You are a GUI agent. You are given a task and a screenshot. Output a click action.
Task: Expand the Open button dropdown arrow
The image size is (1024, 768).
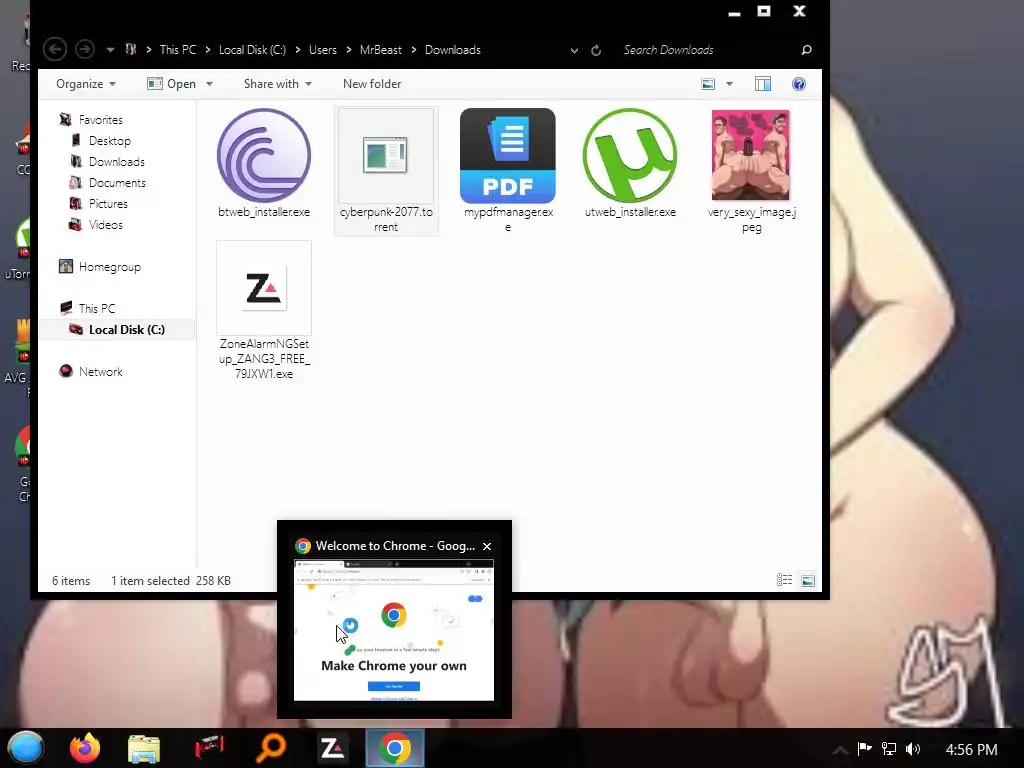click(210, 84)
